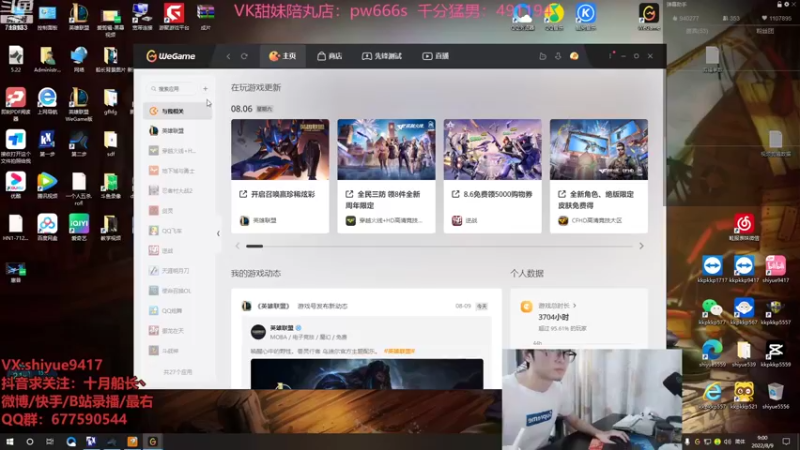The image size is (800, 450).
Task: Open Cortana search circle on the taskbar
Action: pos(30,441)
